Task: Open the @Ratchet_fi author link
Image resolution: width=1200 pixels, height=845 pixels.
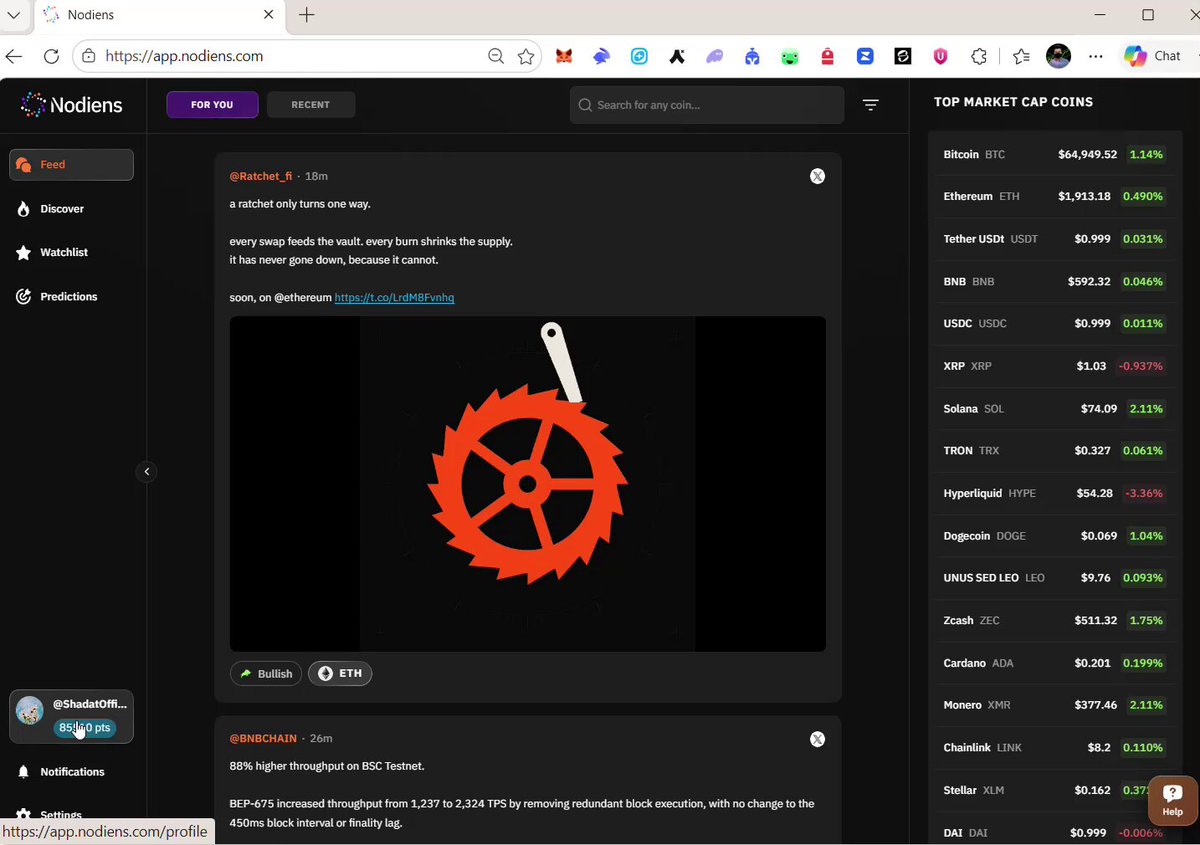Action: coord(261,176)
